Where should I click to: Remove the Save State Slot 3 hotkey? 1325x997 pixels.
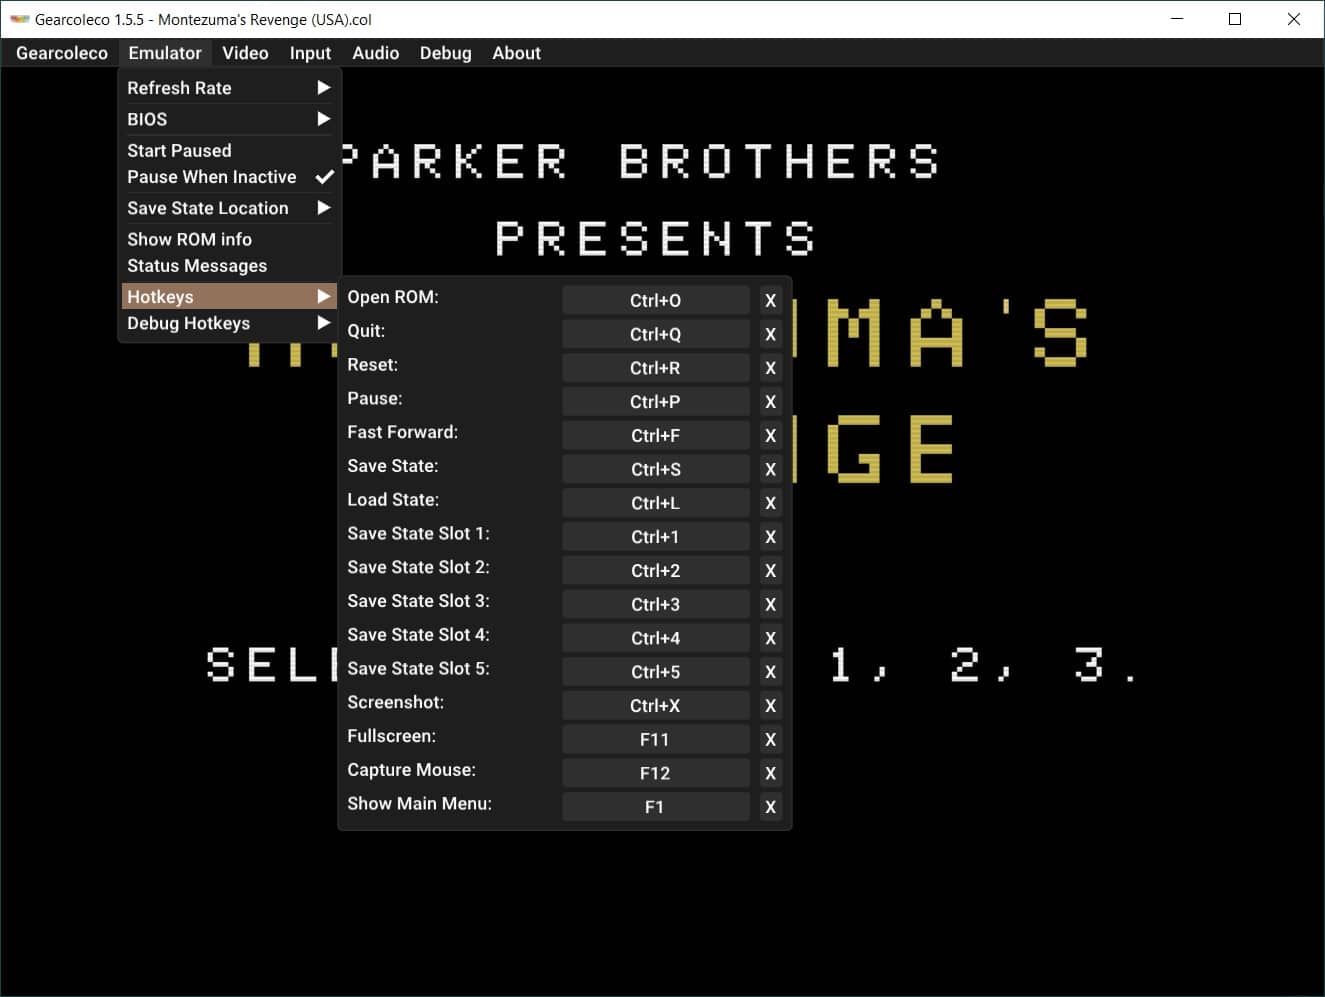pyautogui.click(x=770, y=604)
